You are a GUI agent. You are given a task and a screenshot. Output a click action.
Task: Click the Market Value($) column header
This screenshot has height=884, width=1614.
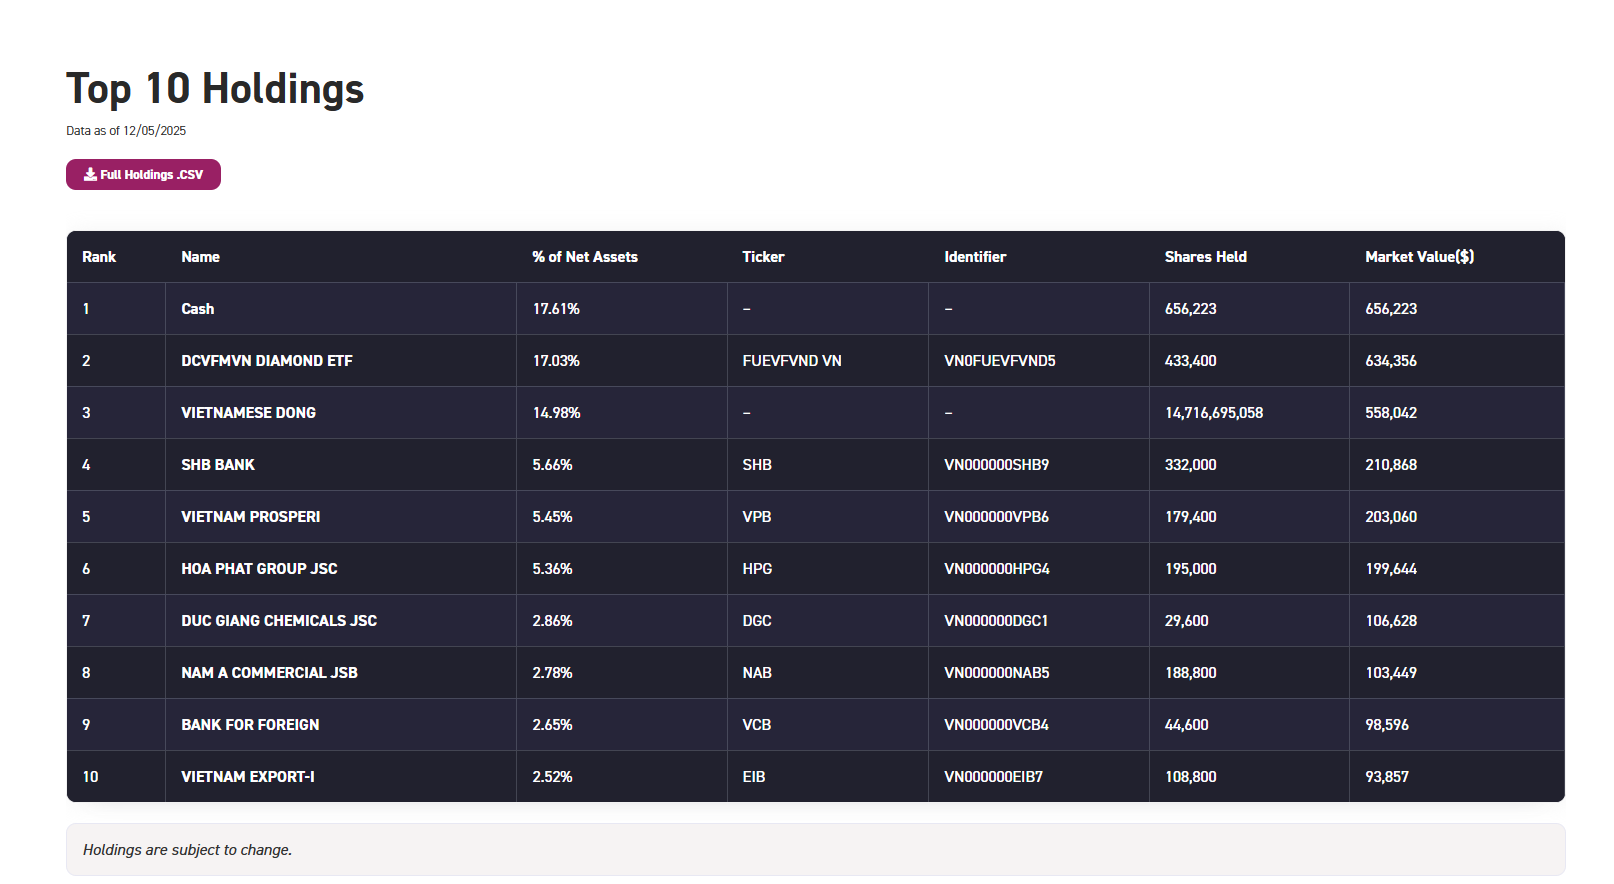tap(1419, 257)
